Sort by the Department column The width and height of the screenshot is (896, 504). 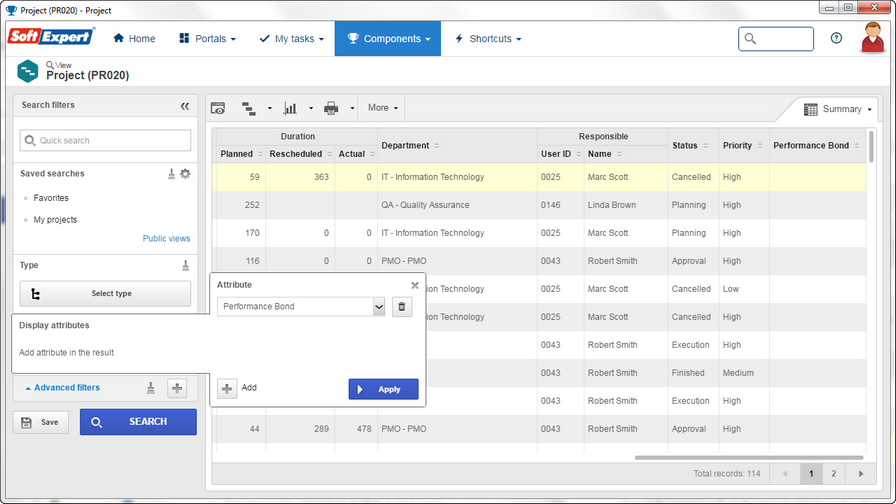(410, 146)
